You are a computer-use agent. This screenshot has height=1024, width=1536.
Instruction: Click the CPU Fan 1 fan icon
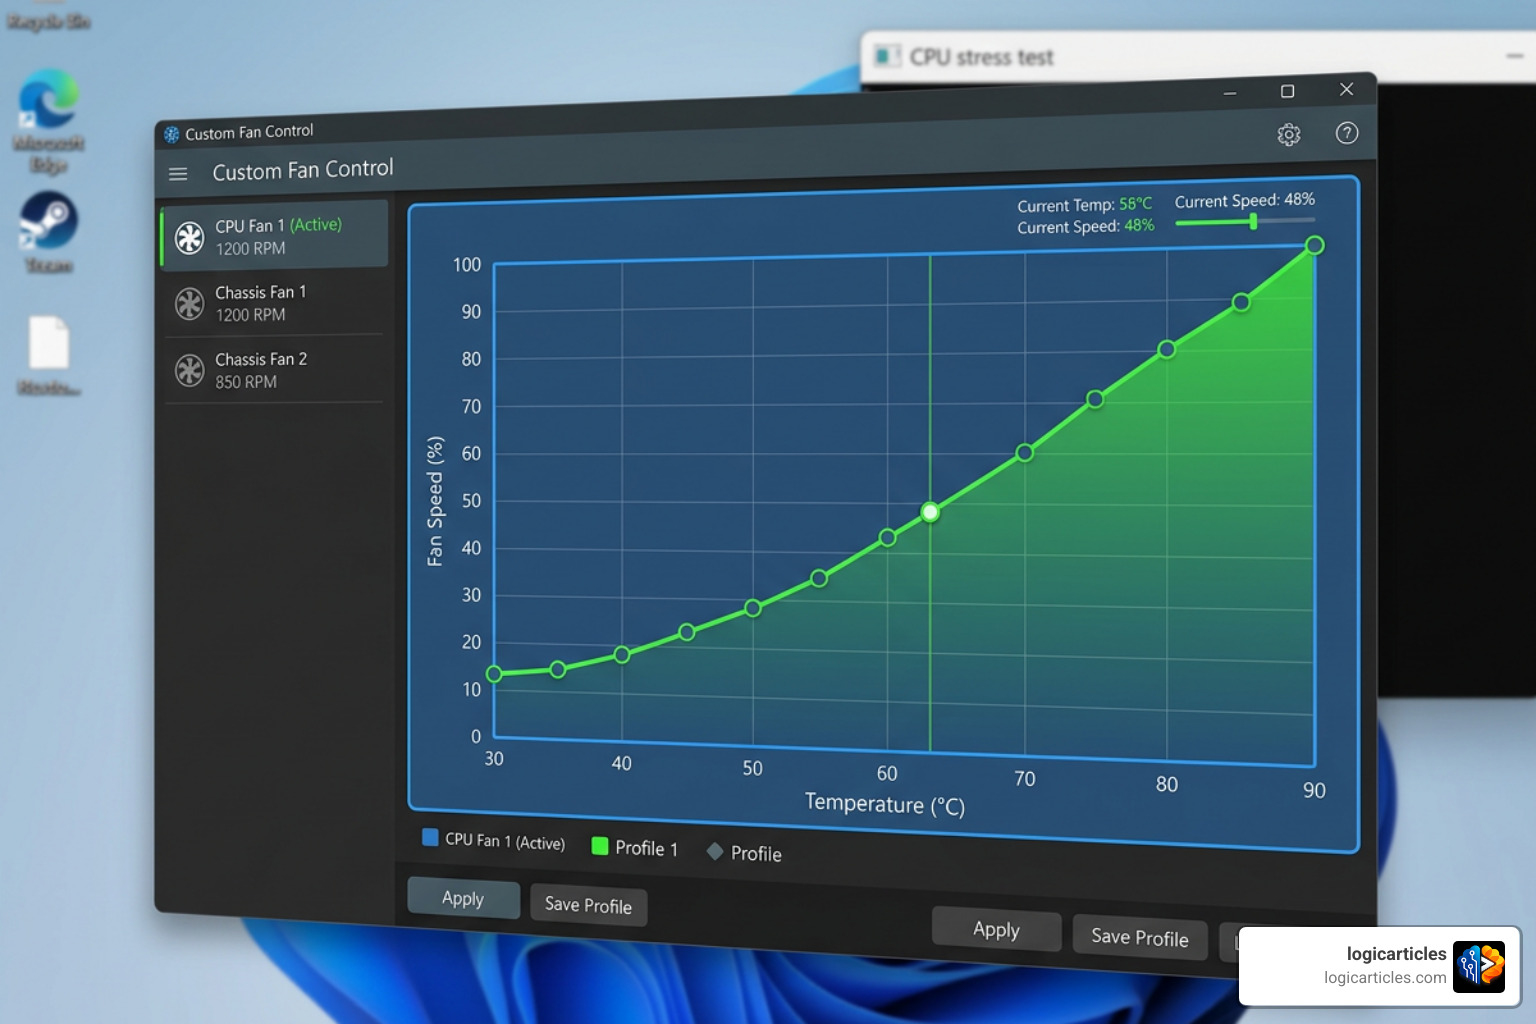tap(189, 237)
